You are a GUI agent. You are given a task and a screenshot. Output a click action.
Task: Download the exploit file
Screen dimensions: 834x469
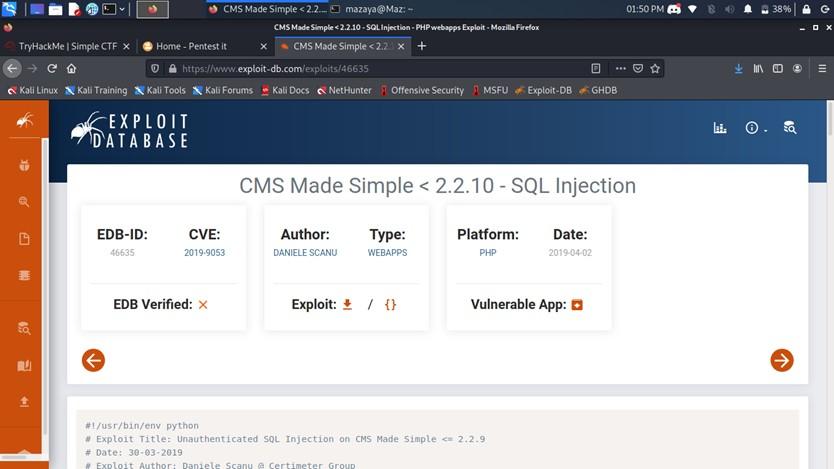[x=348, y=304]
